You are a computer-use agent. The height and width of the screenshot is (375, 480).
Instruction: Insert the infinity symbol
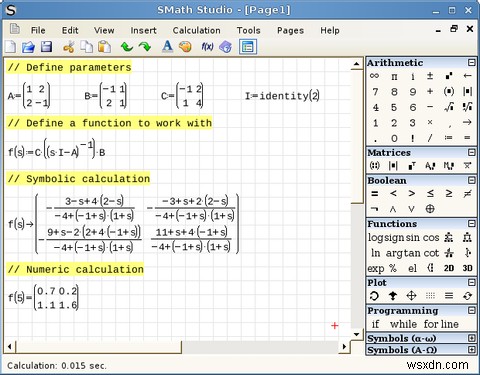tap(374, 76)
